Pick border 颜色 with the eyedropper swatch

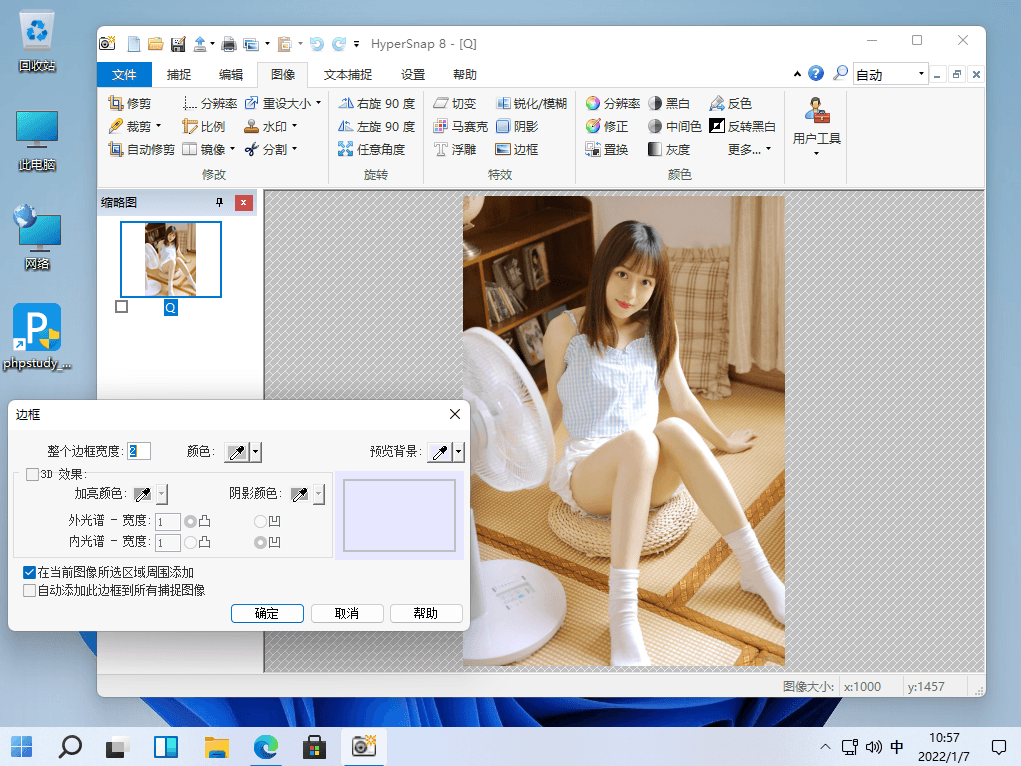tap(236, 452)
